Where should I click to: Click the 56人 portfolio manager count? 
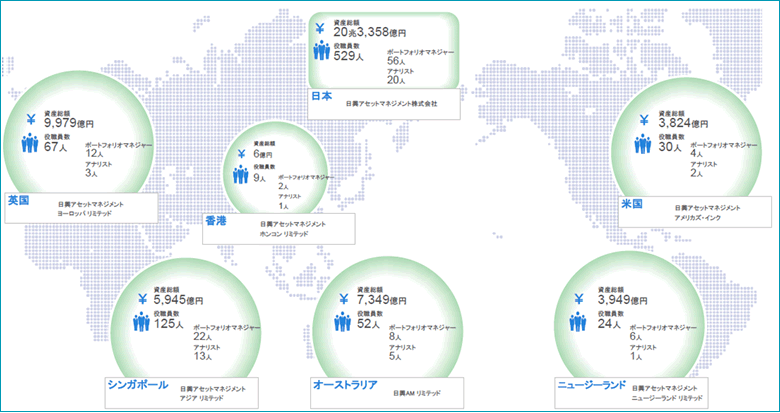tap(397, 61)
